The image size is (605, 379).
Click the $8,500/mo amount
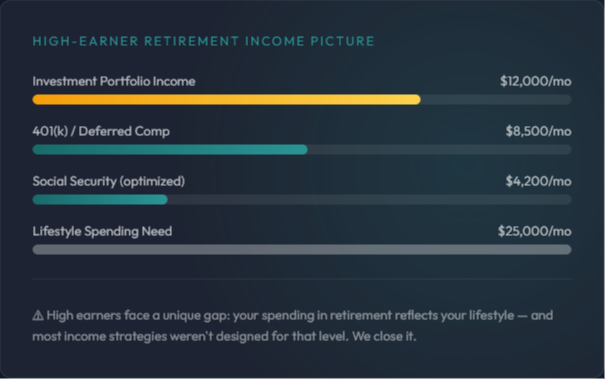538,131
